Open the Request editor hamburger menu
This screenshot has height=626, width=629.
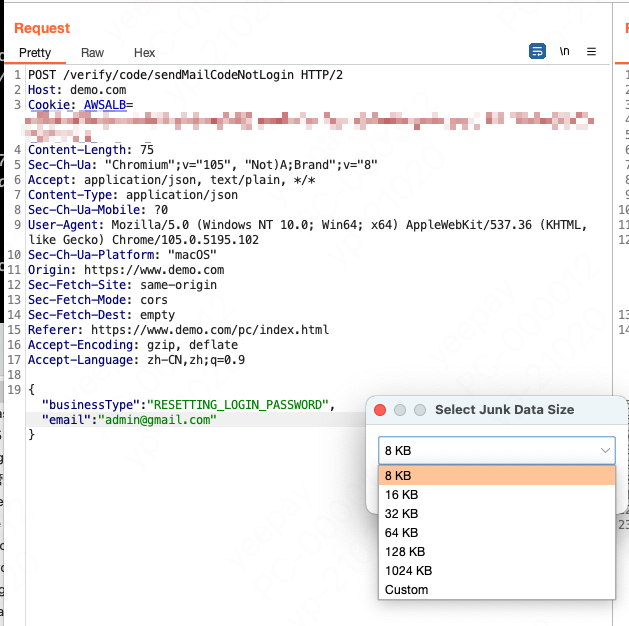coord(591,52)
